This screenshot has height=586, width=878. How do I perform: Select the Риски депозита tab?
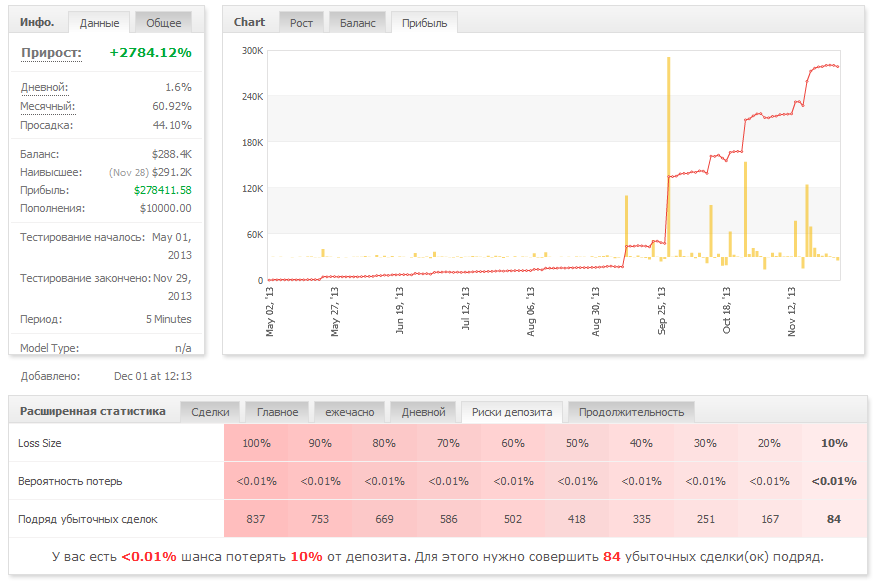pos(512,412)
